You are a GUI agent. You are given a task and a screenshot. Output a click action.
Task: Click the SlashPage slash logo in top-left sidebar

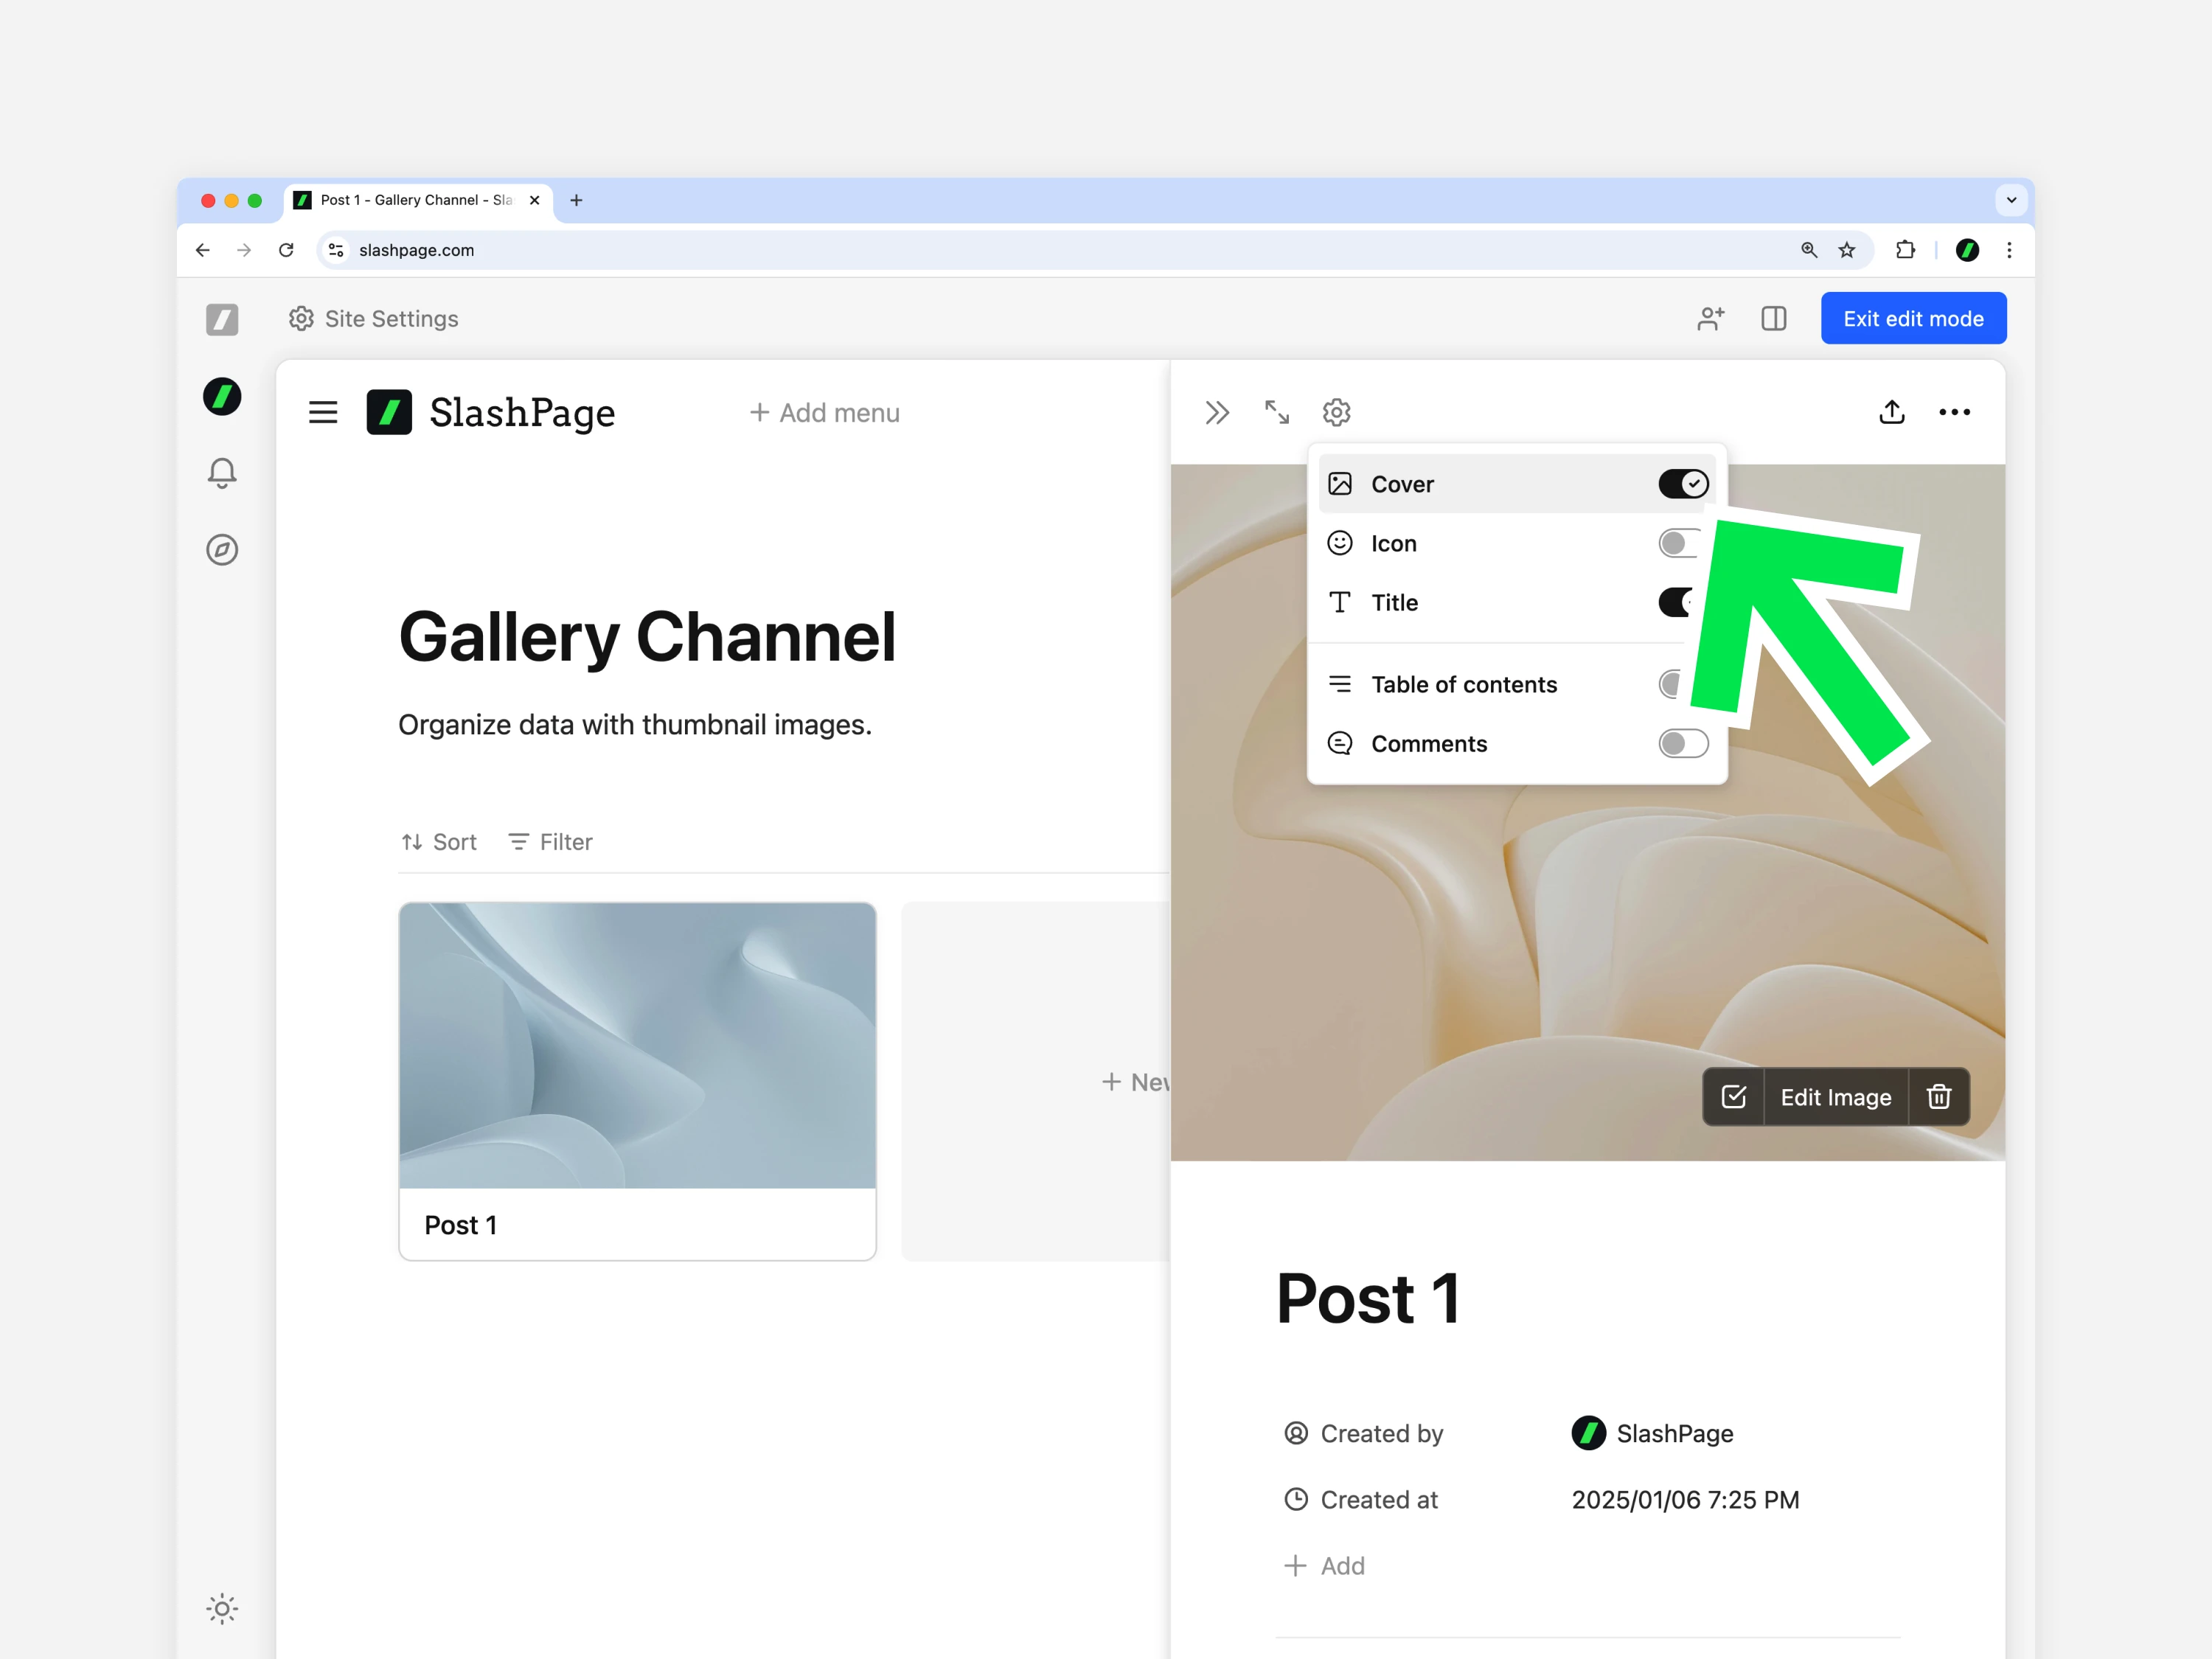[222, 319]
